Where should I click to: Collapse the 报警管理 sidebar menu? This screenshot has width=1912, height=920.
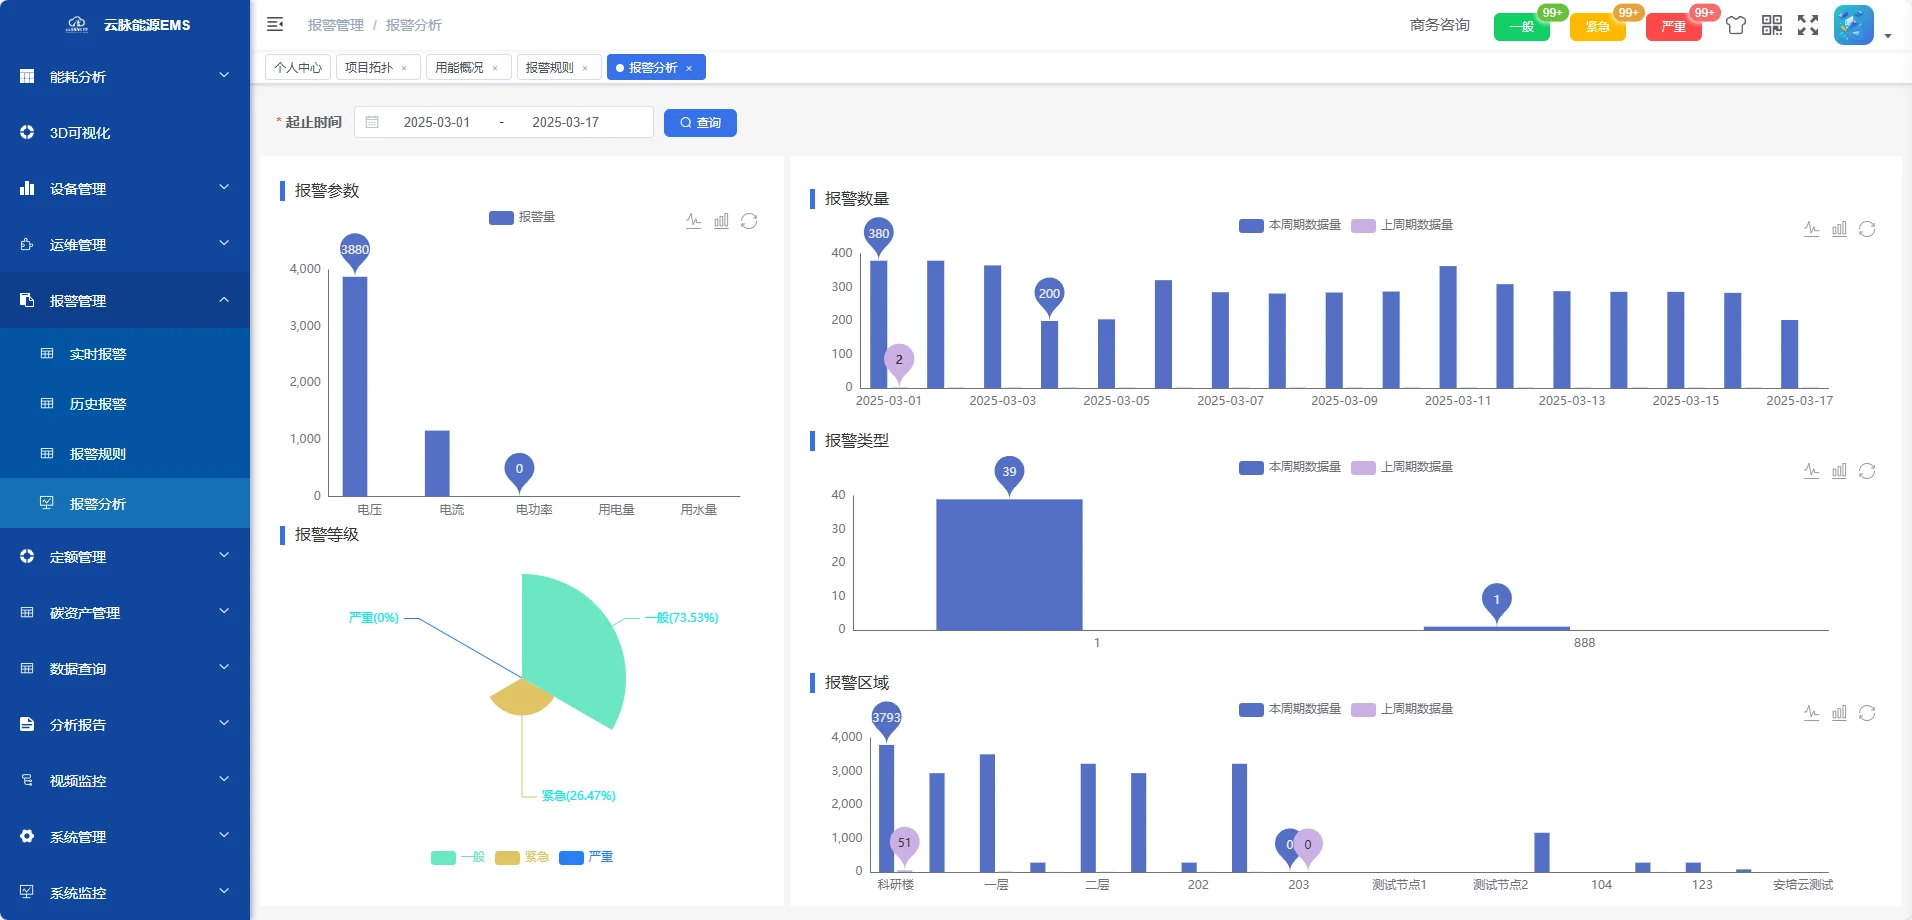pos(125,300)
